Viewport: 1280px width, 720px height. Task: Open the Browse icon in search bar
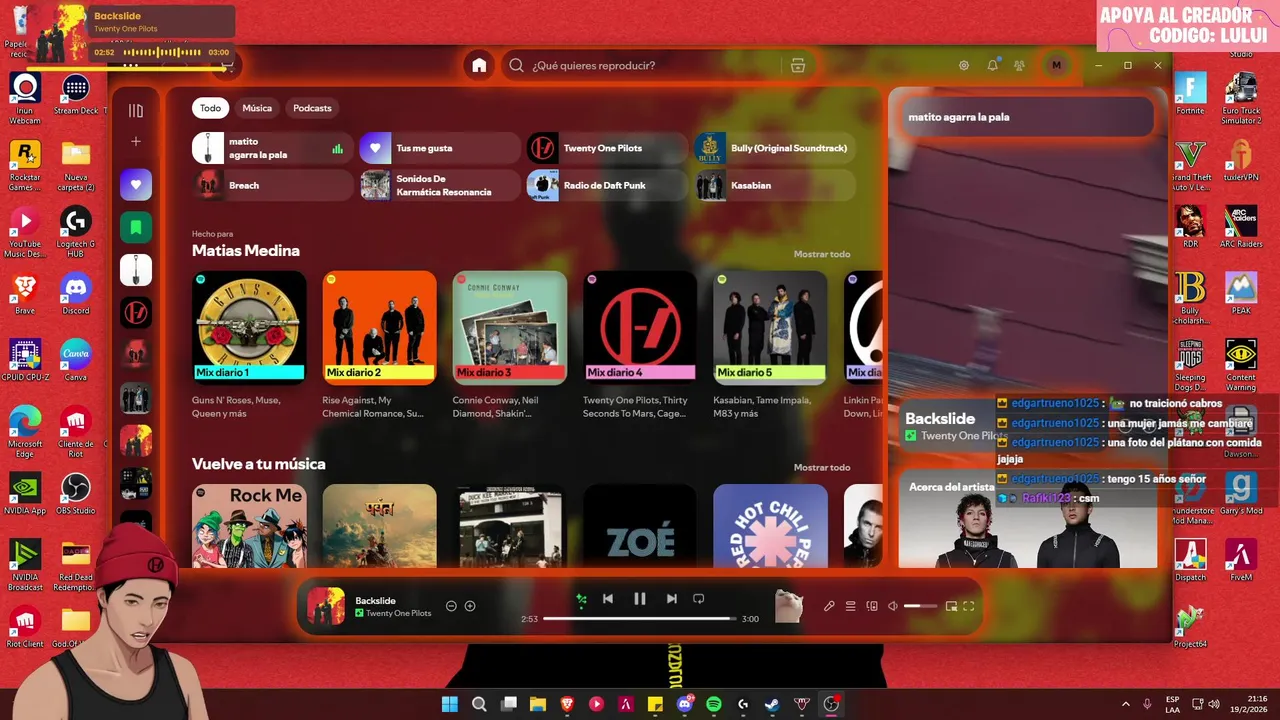click(797, 65)
